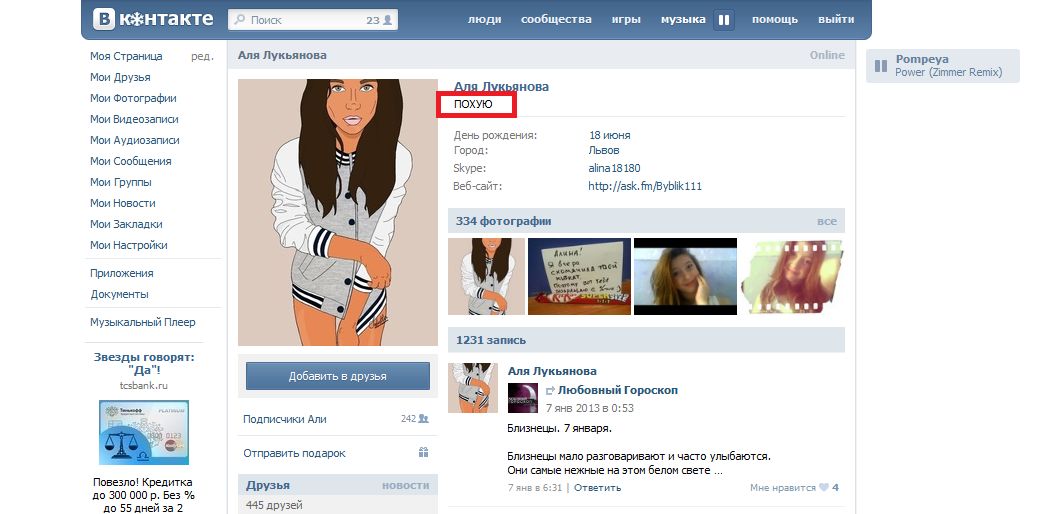Open люди in the top menu

coord(484,19)
